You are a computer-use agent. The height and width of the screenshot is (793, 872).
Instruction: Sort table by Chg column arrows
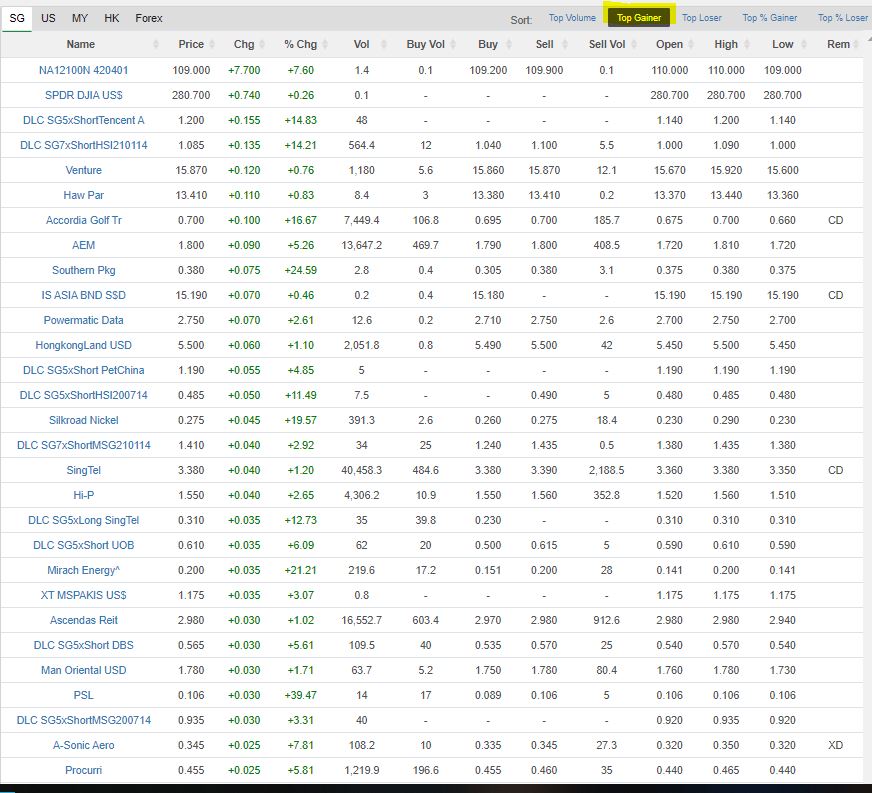(262, 44)
